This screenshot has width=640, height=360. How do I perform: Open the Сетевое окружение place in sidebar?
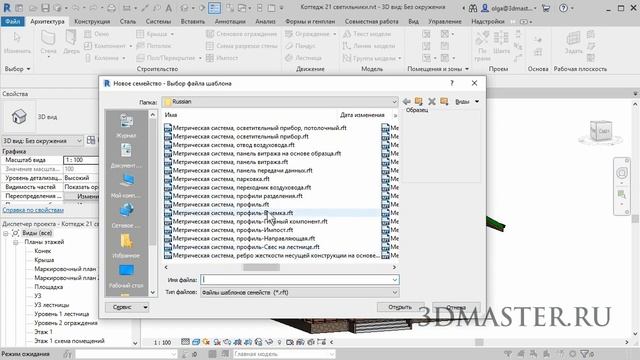tap(126, 216)
